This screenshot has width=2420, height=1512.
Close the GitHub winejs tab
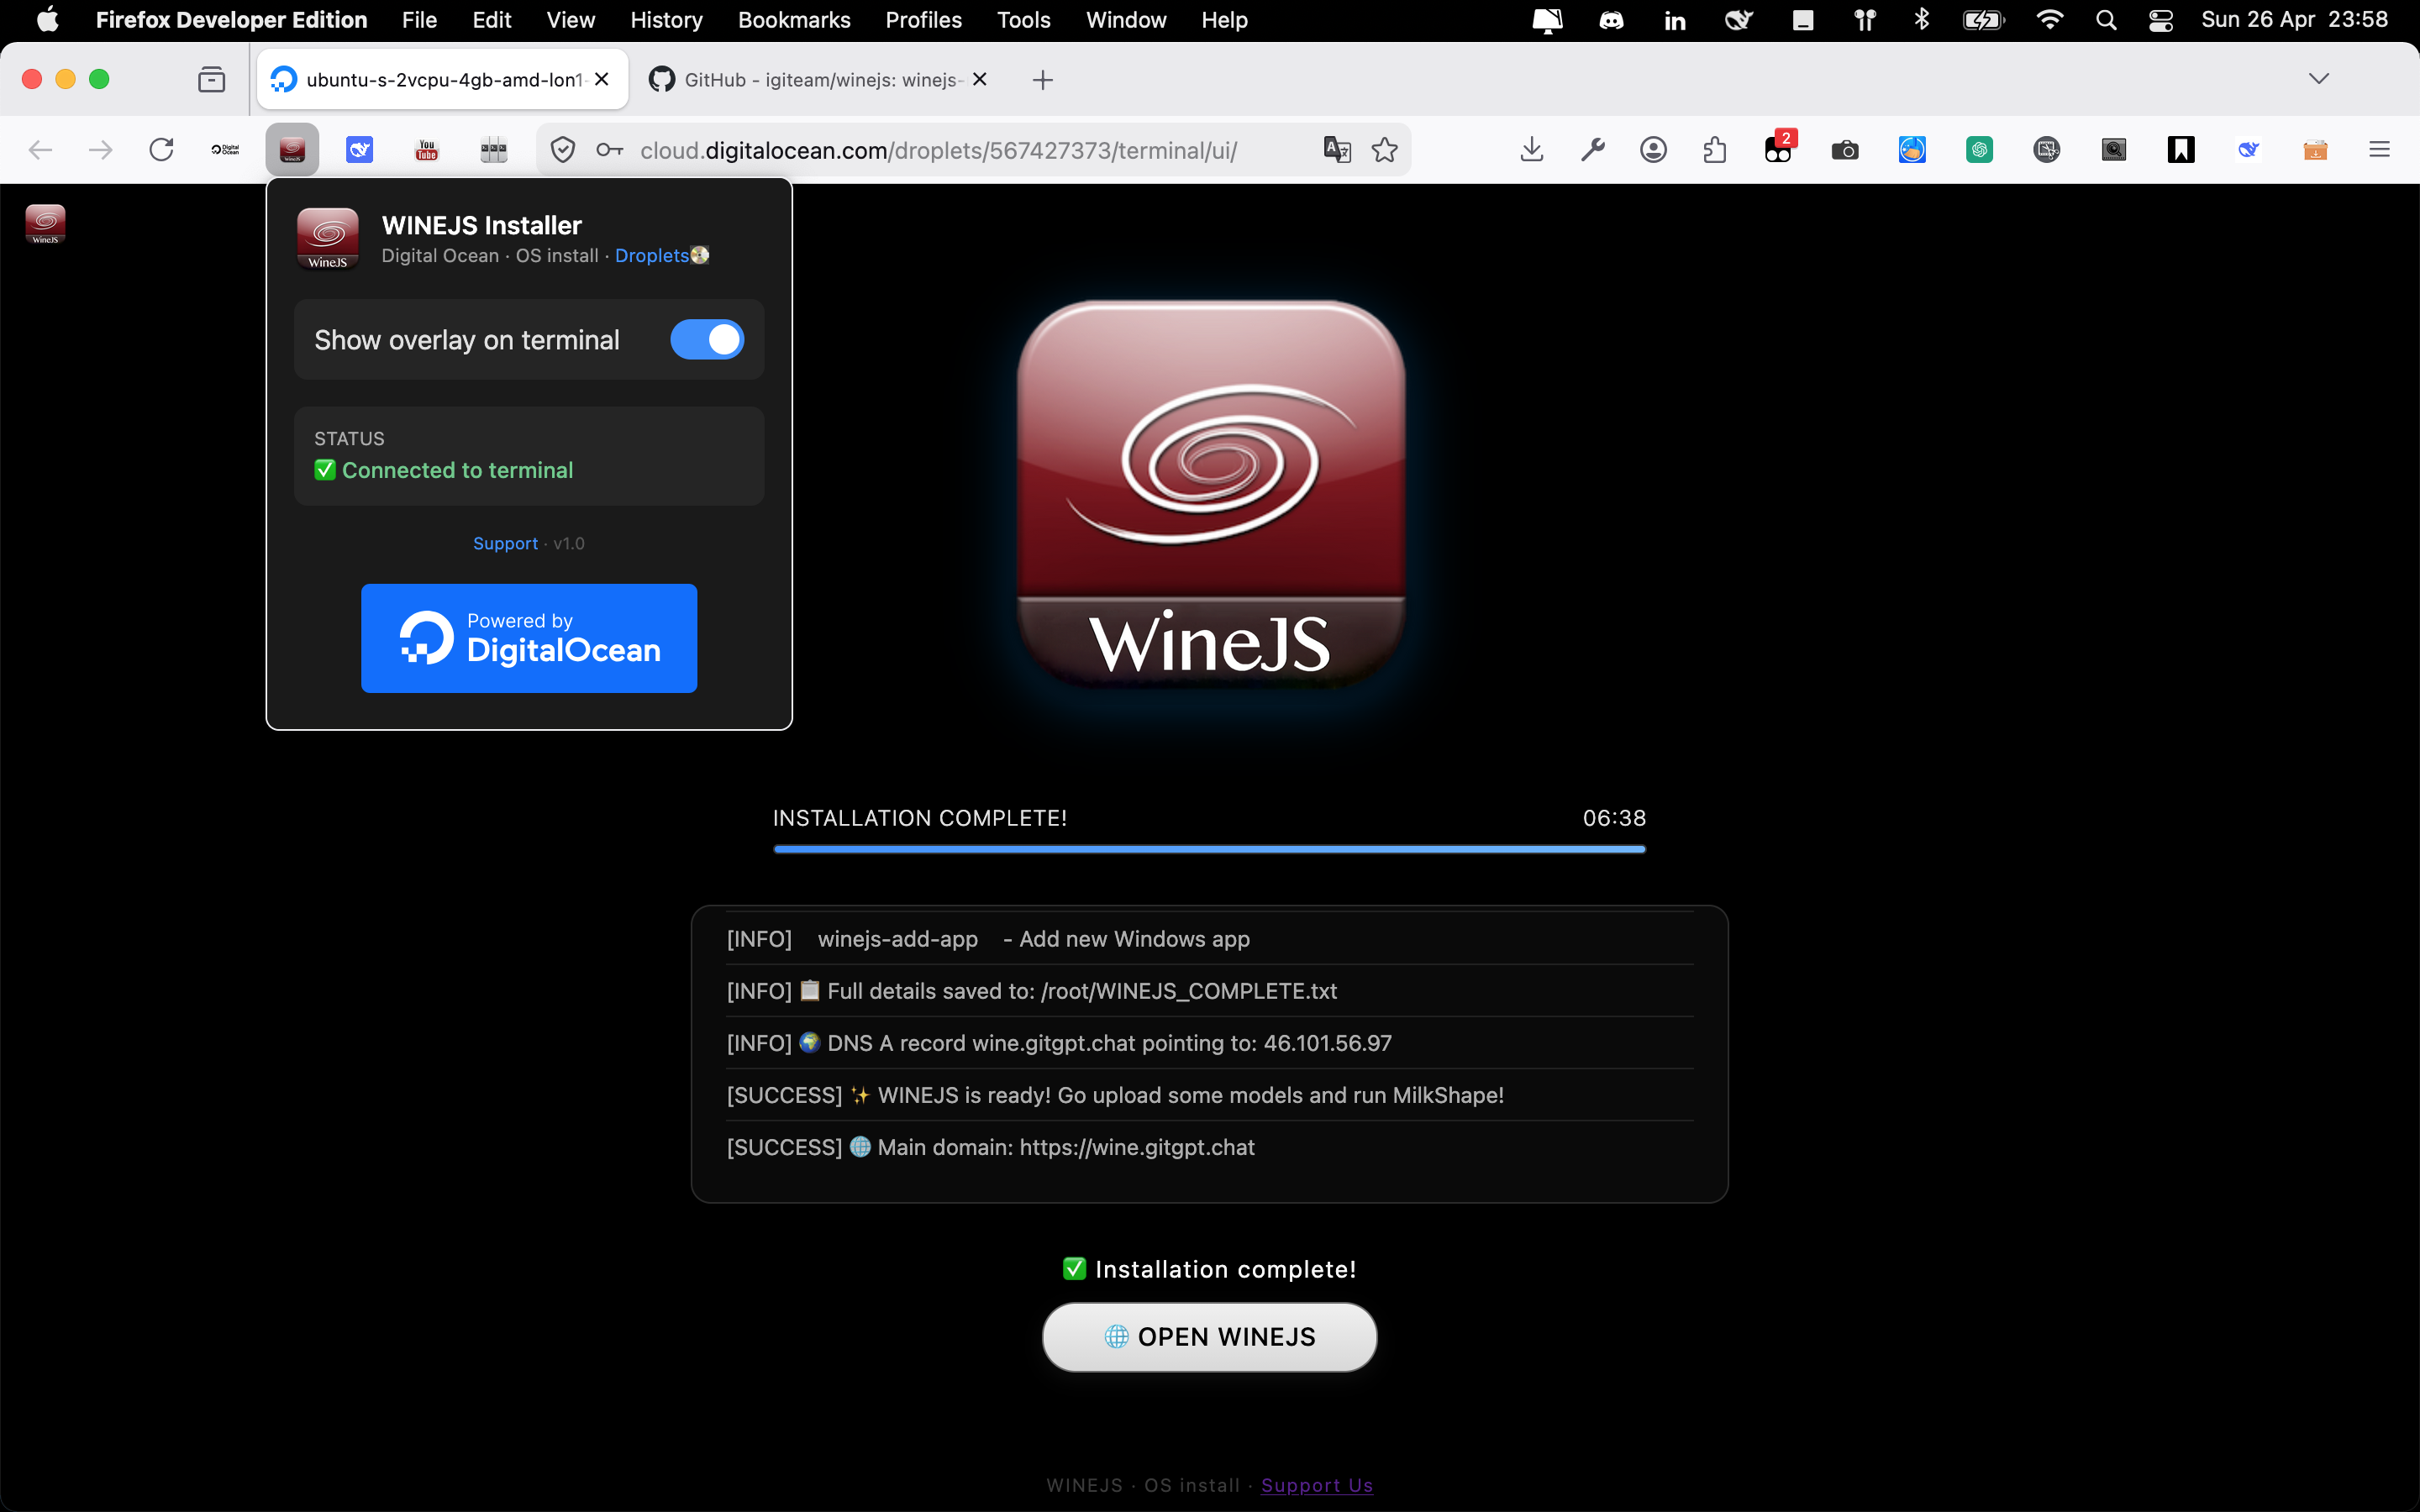tap(980, 79)
